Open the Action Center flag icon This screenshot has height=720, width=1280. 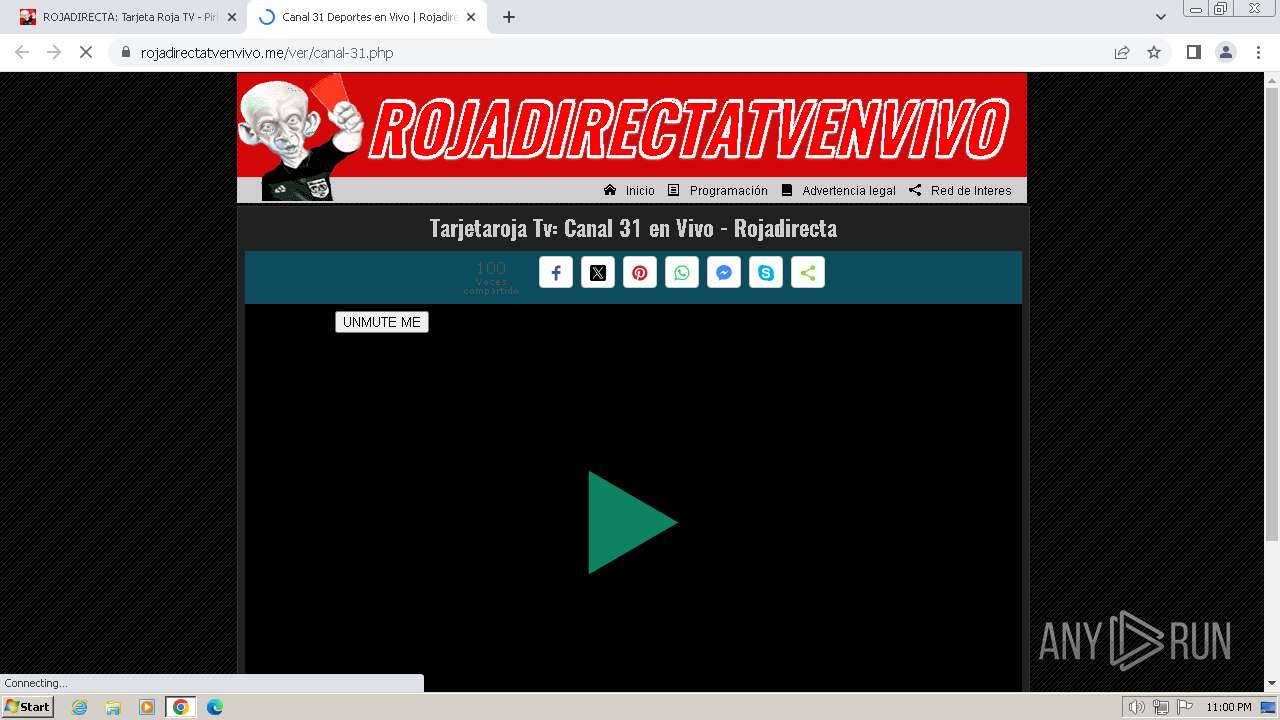(x=1185, y=707)
